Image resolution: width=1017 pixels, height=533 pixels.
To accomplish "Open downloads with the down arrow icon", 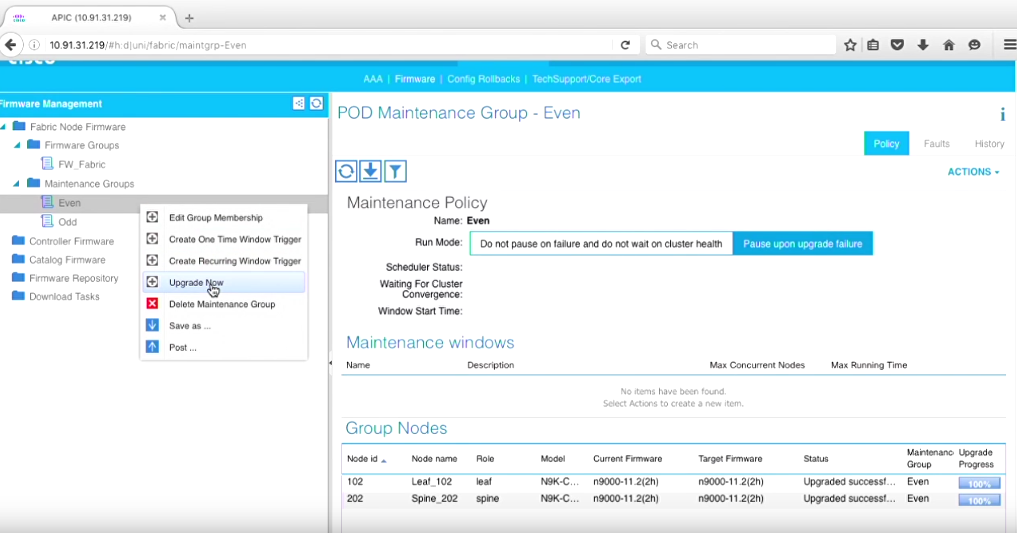I will (923, 45).
